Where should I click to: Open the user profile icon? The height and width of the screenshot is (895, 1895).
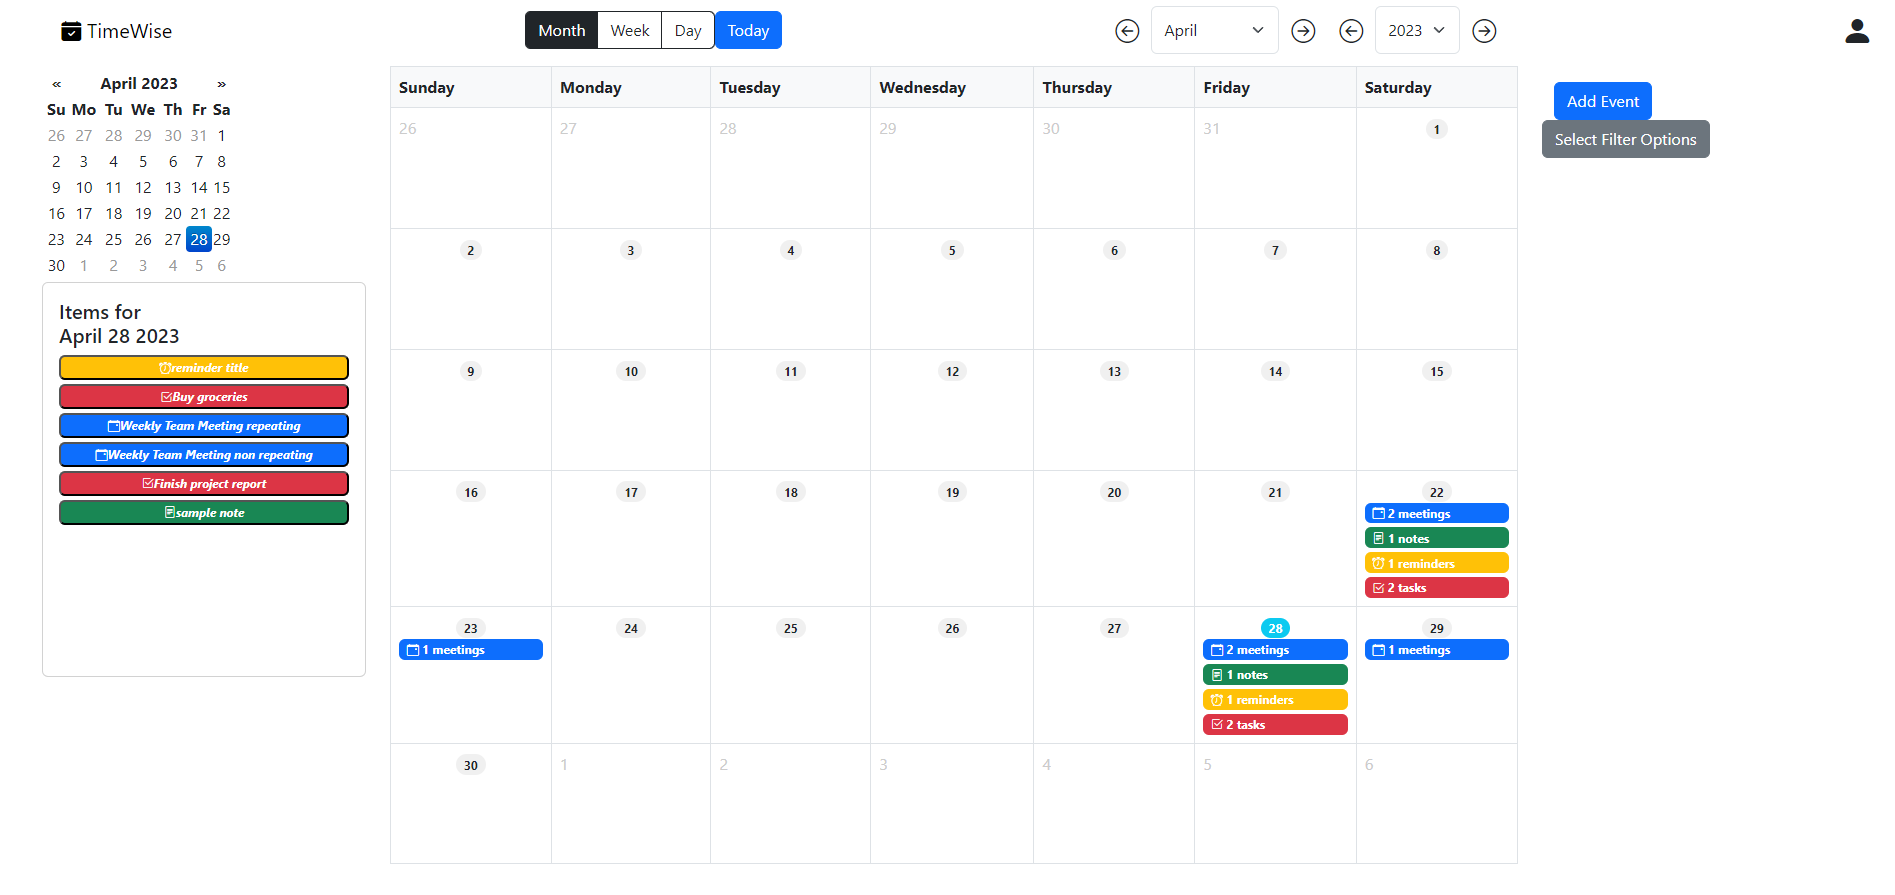pyautogui.click(x=1857, y=31)
